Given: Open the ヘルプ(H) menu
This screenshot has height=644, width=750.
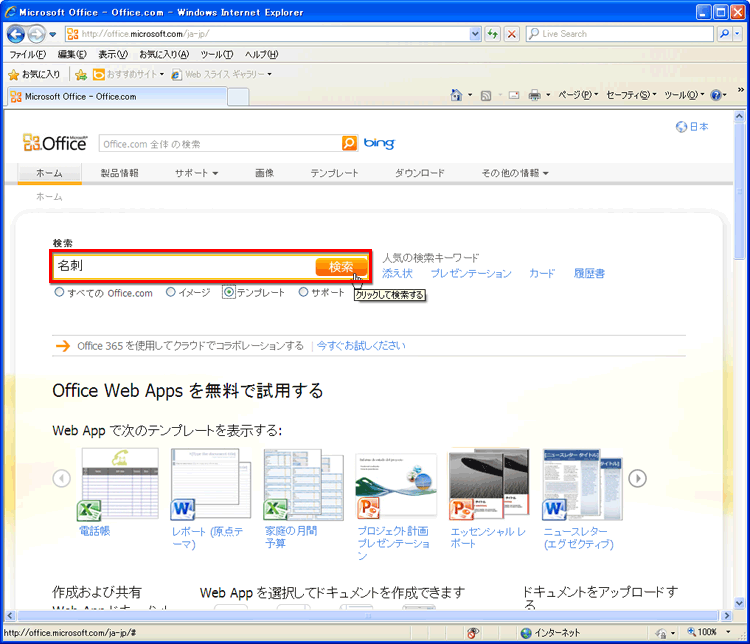Looking at the screenshot, I should [x=262, y=55].
